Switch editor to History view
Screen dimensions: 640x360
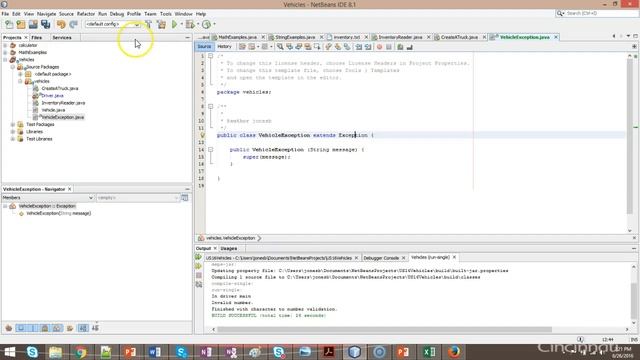click(x=224, y=47)
